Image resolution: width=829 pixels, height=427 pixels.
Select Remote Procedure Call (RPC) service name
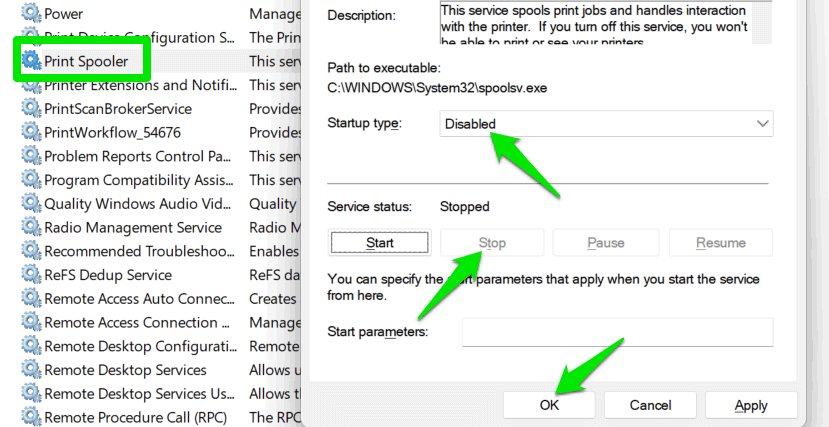(x=135, y=417)
